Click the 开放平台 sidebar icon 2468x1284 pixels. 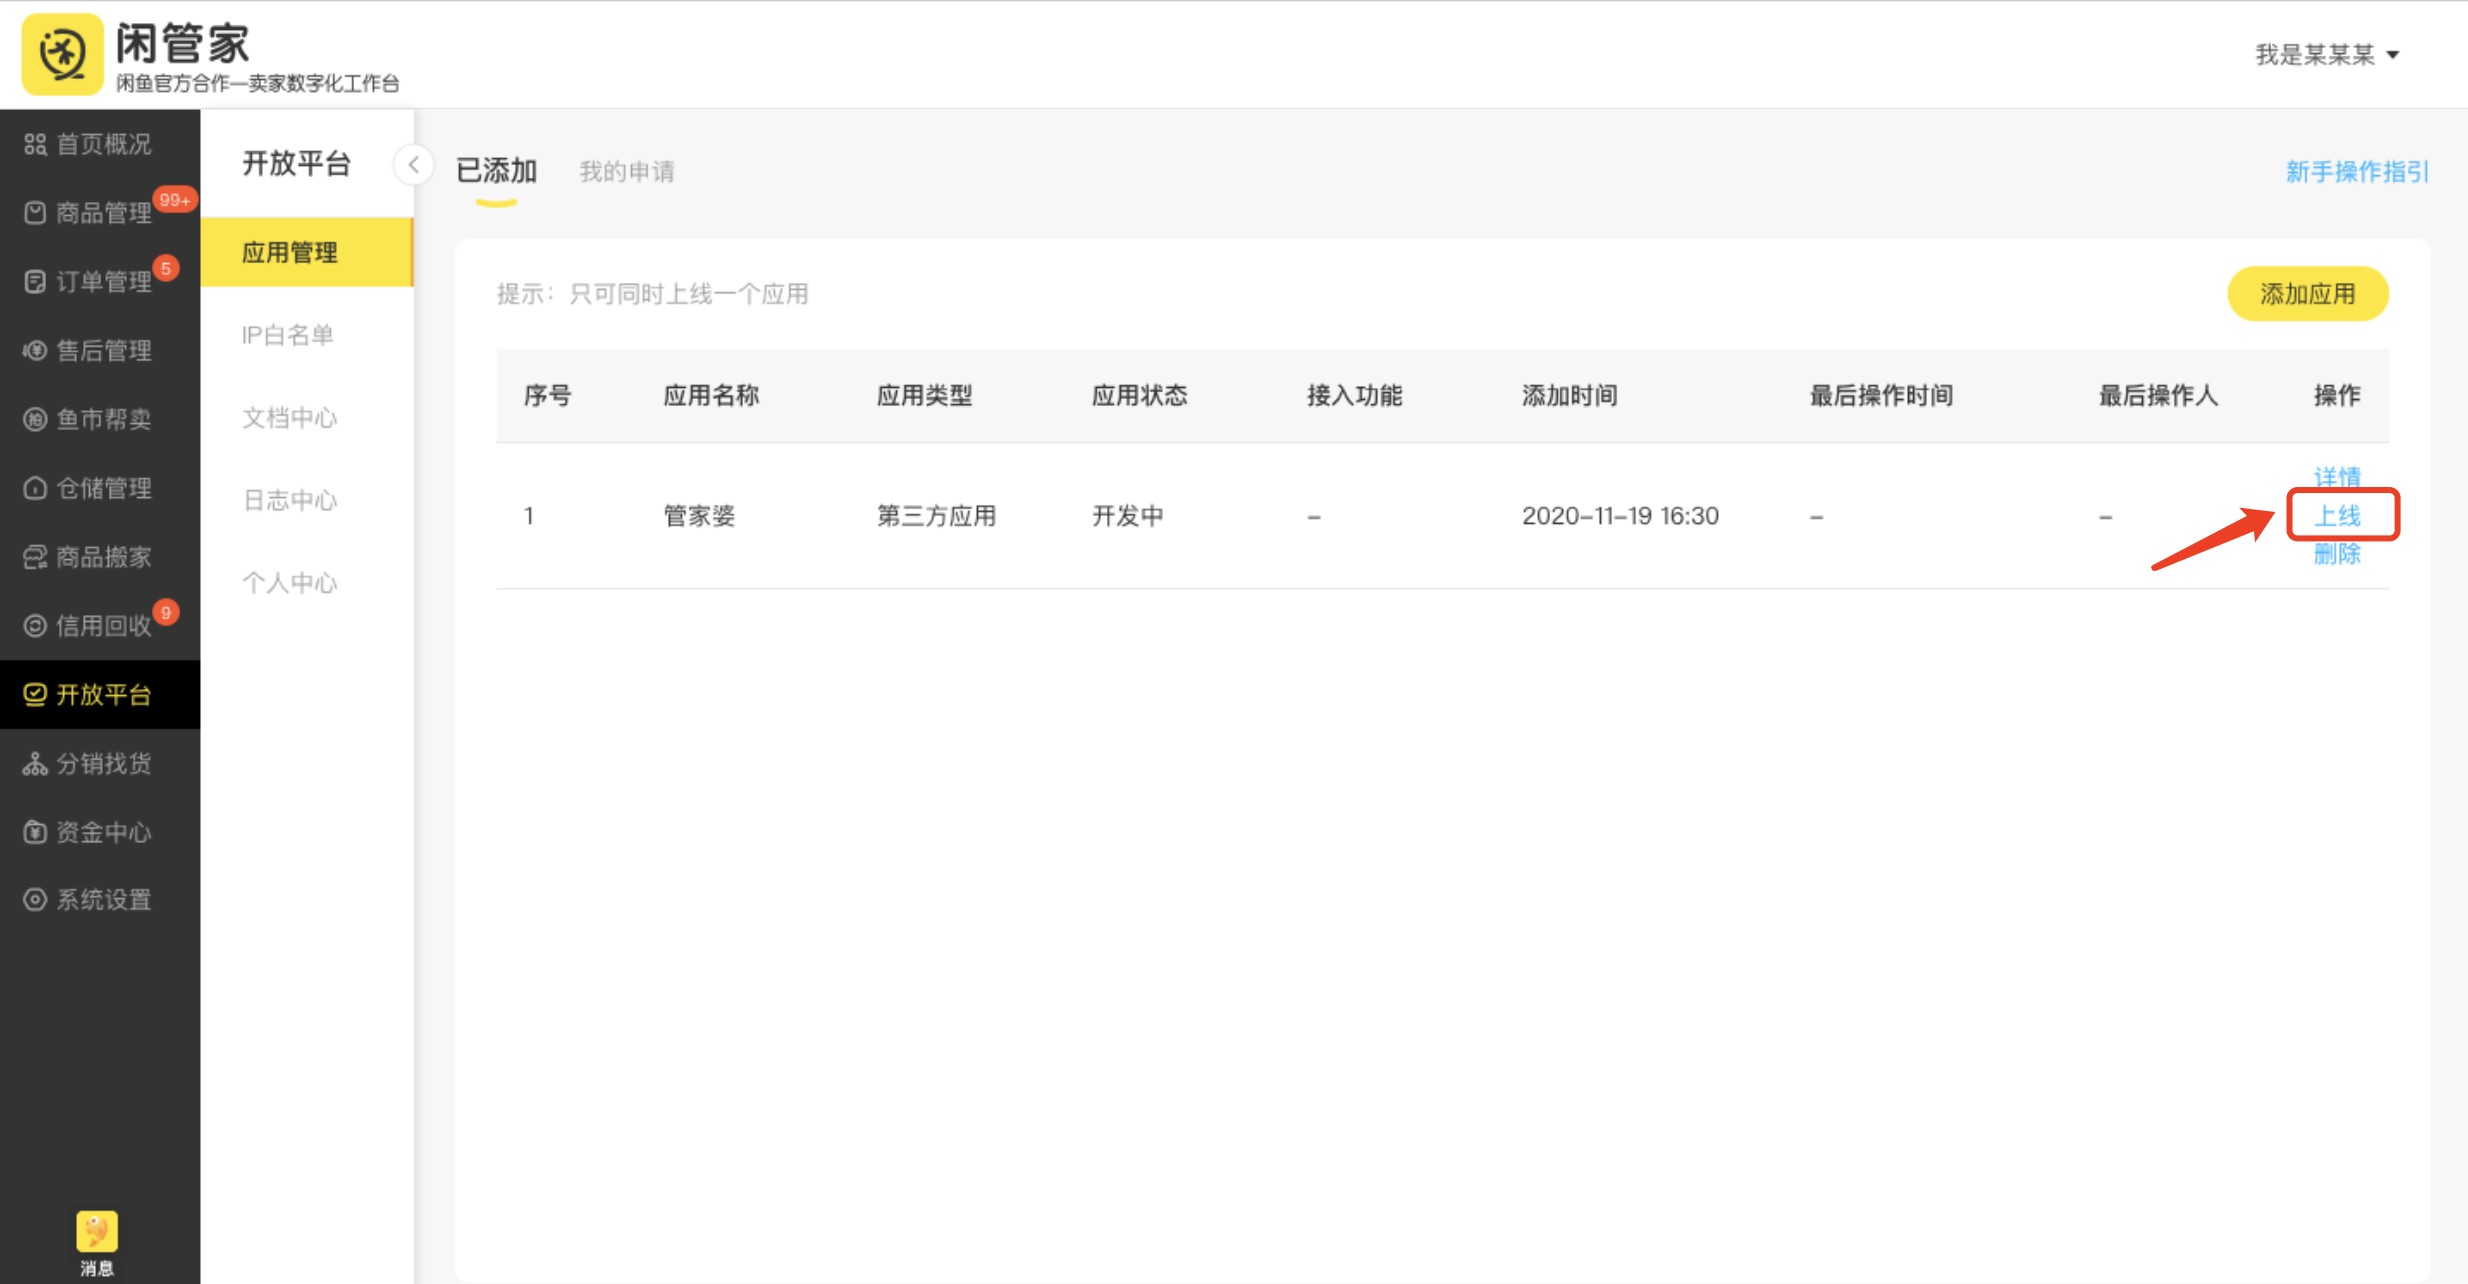[x=35, y=694]
